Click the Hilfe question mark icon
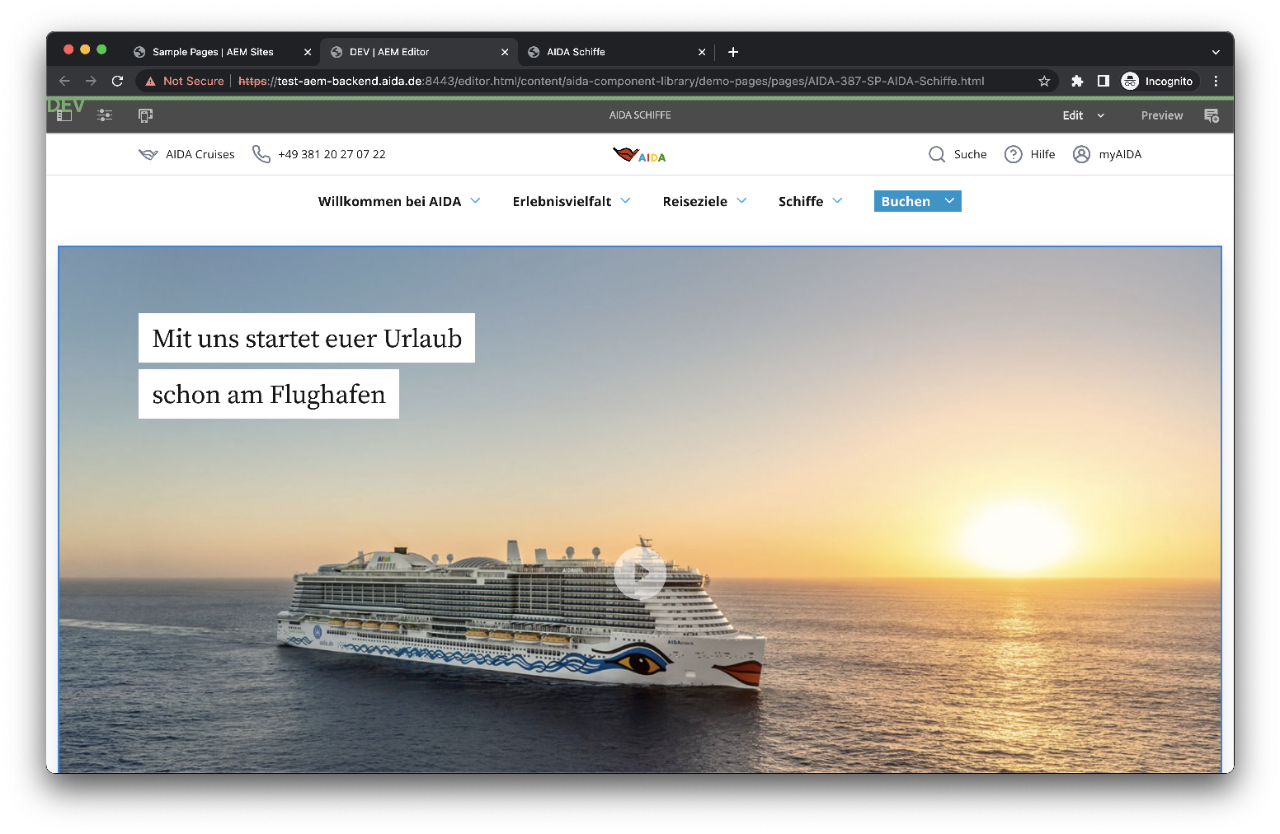The image size is (1280, 834). coord(1013,154)
